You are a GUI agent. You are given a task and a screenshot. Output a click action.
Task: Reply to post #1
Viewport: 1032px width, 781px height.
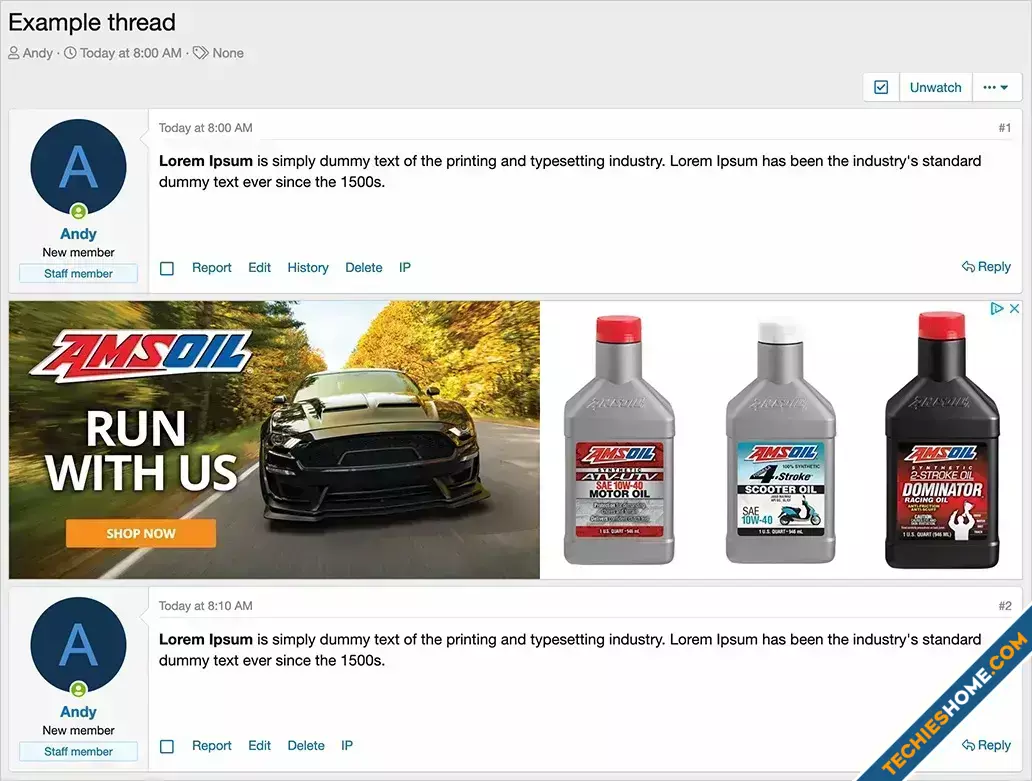(x=986, y=266)
